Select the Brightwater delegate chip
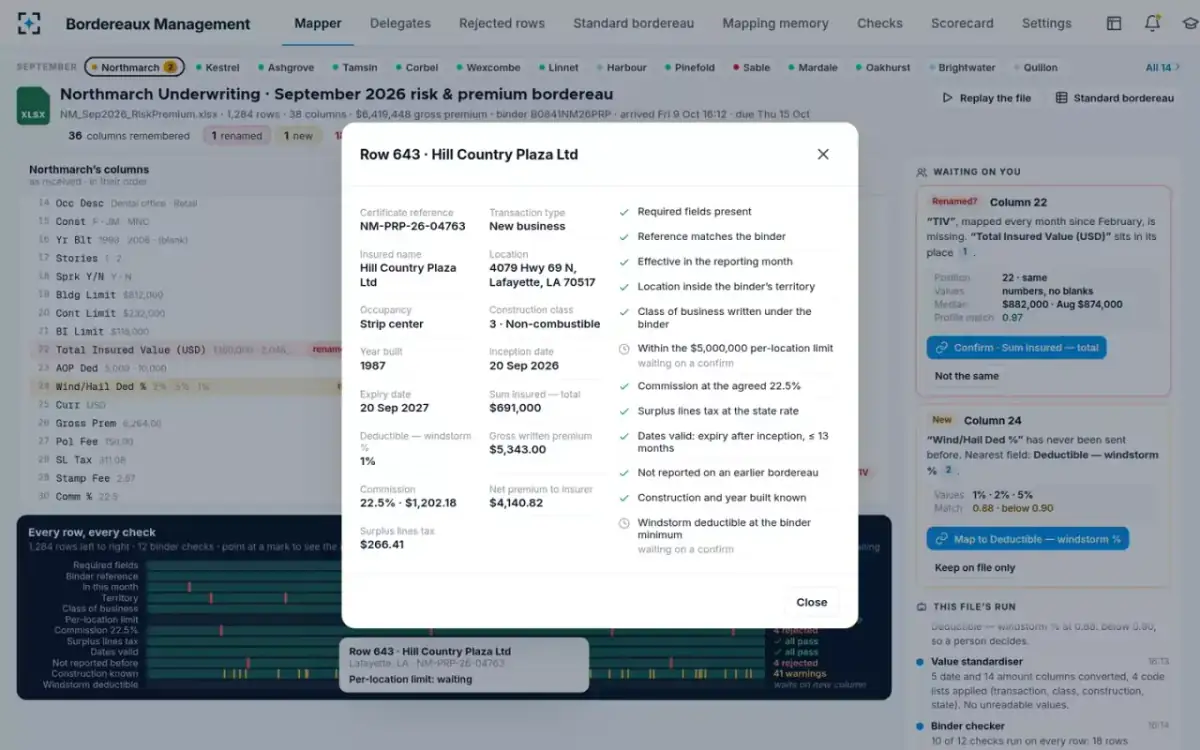1200x750 pixels. (x=961, y=68)
